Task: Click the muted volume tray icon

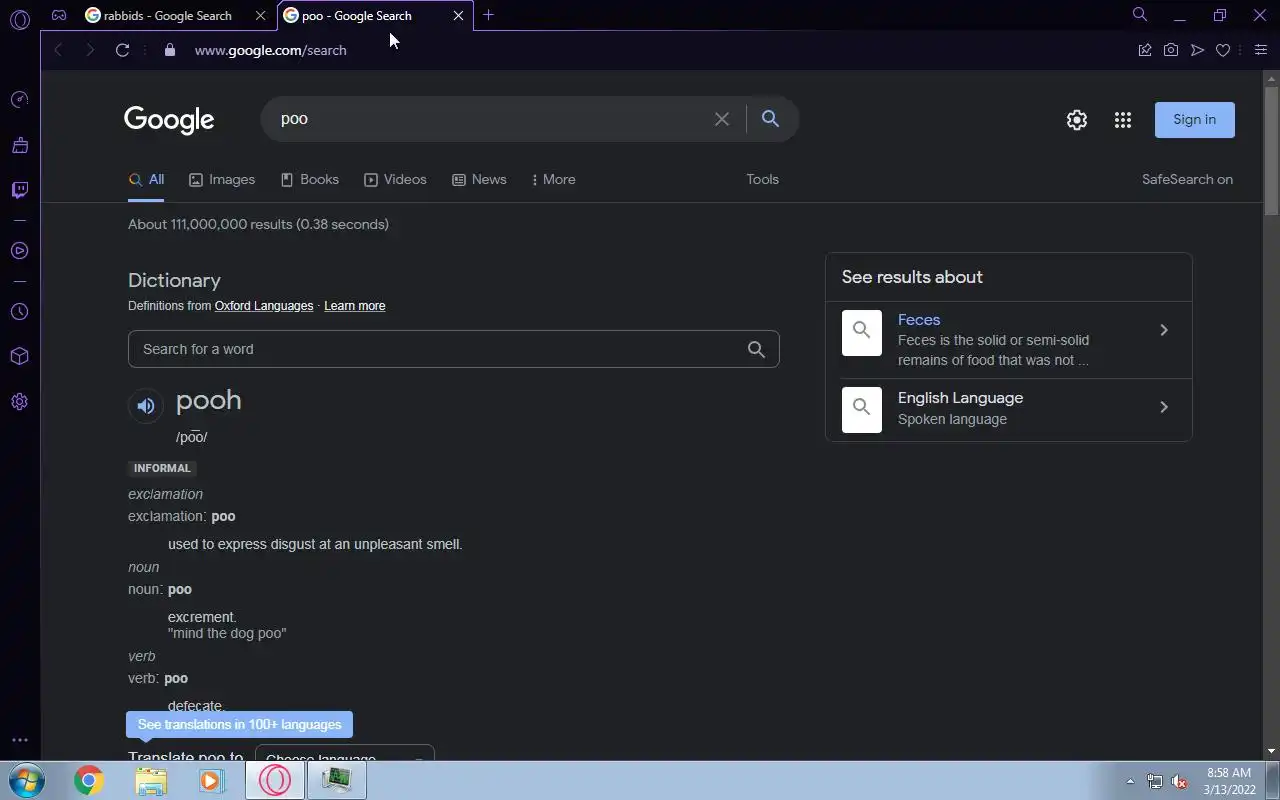Action: click(x=1180, y=781)
